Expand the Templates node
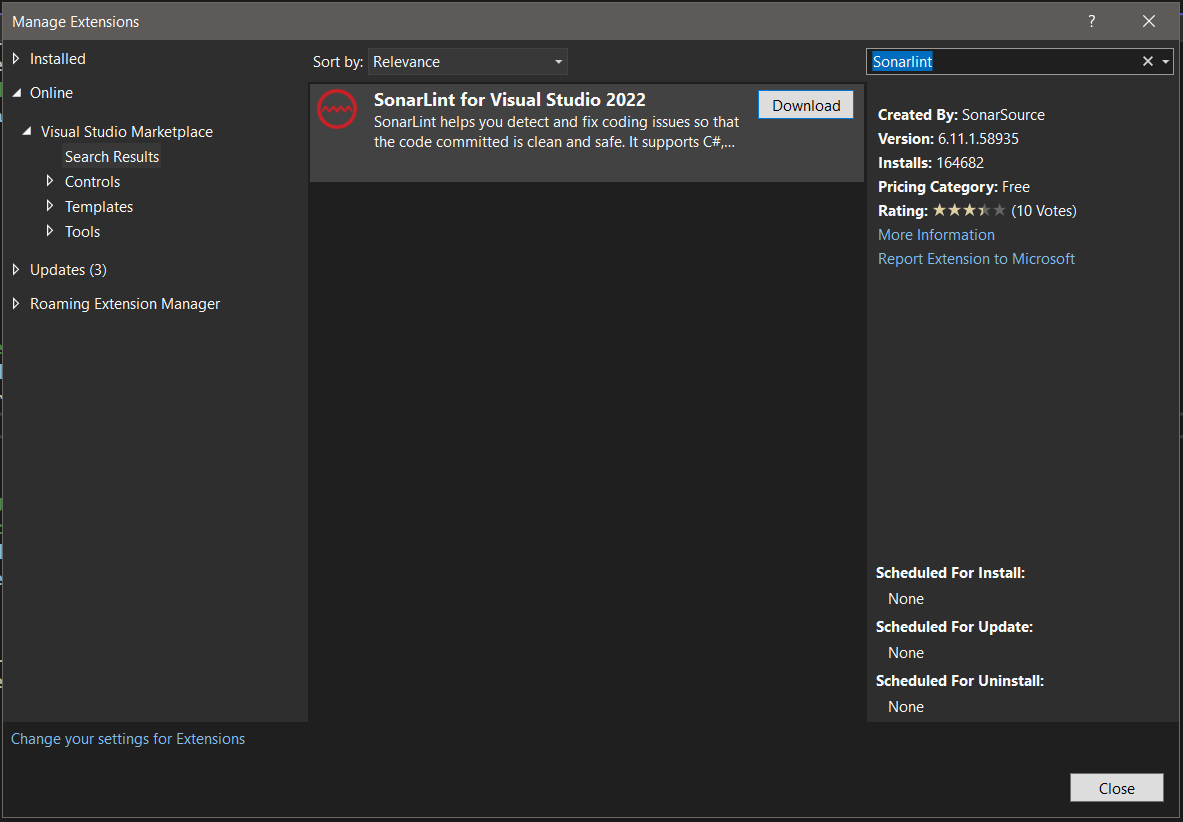 [50, 206]
